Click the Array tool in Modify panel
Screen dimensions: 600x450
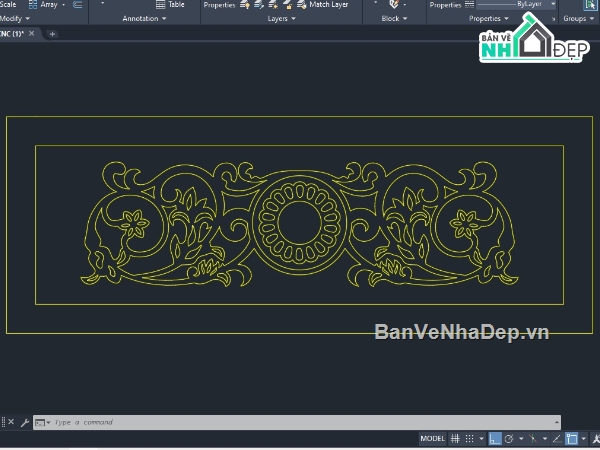44,5
